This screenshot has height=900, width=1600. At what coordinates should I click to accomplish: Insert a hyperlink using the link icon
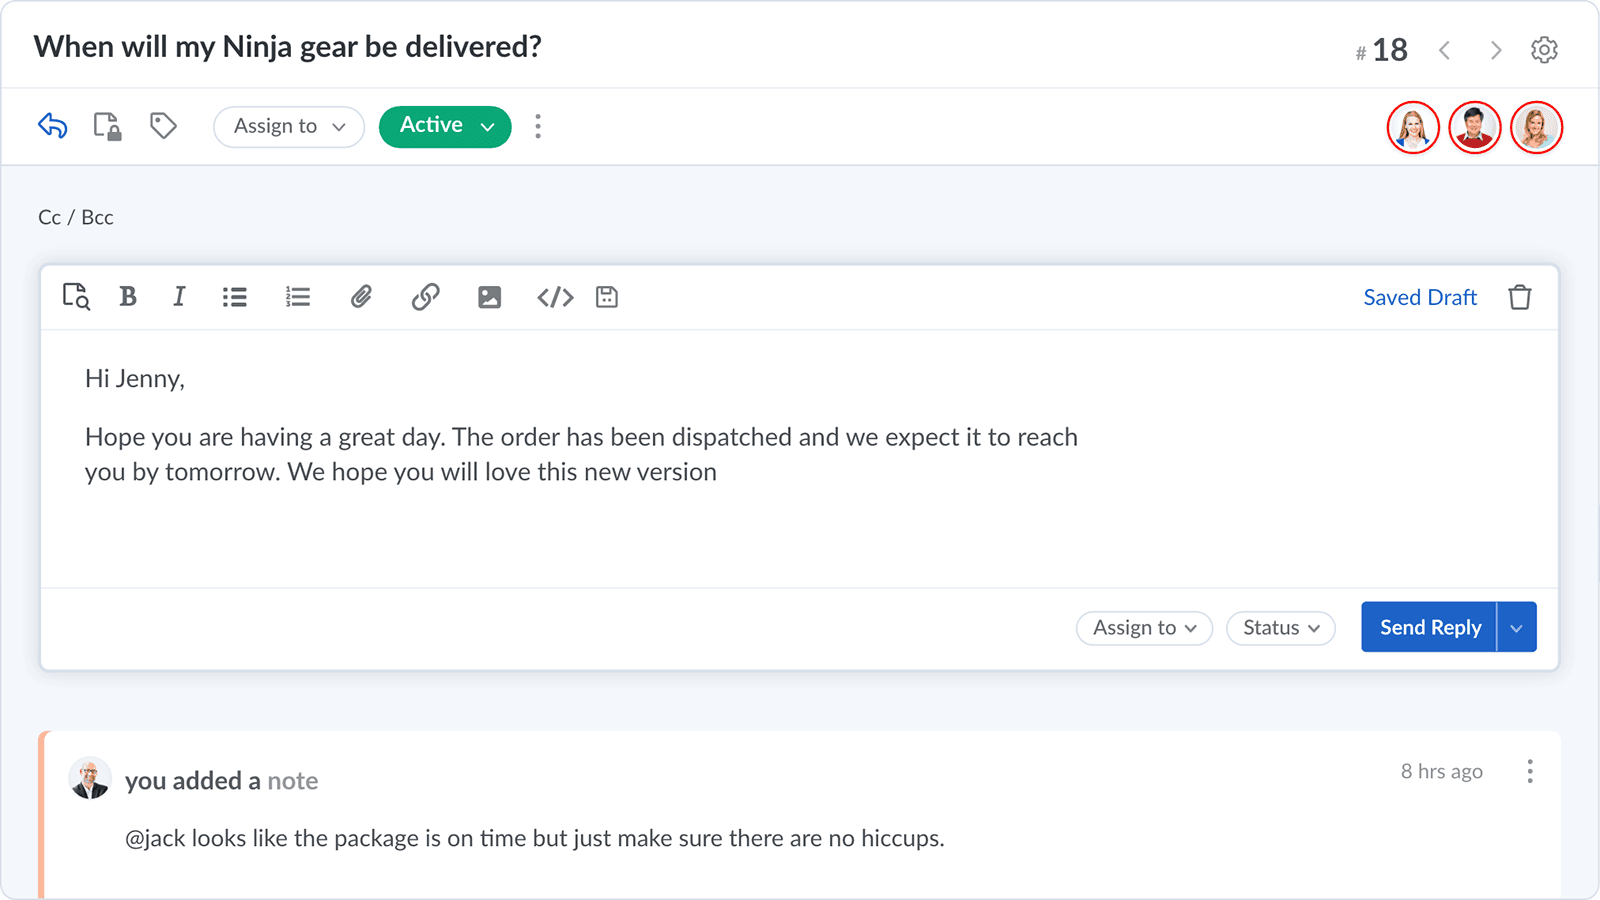425,296
